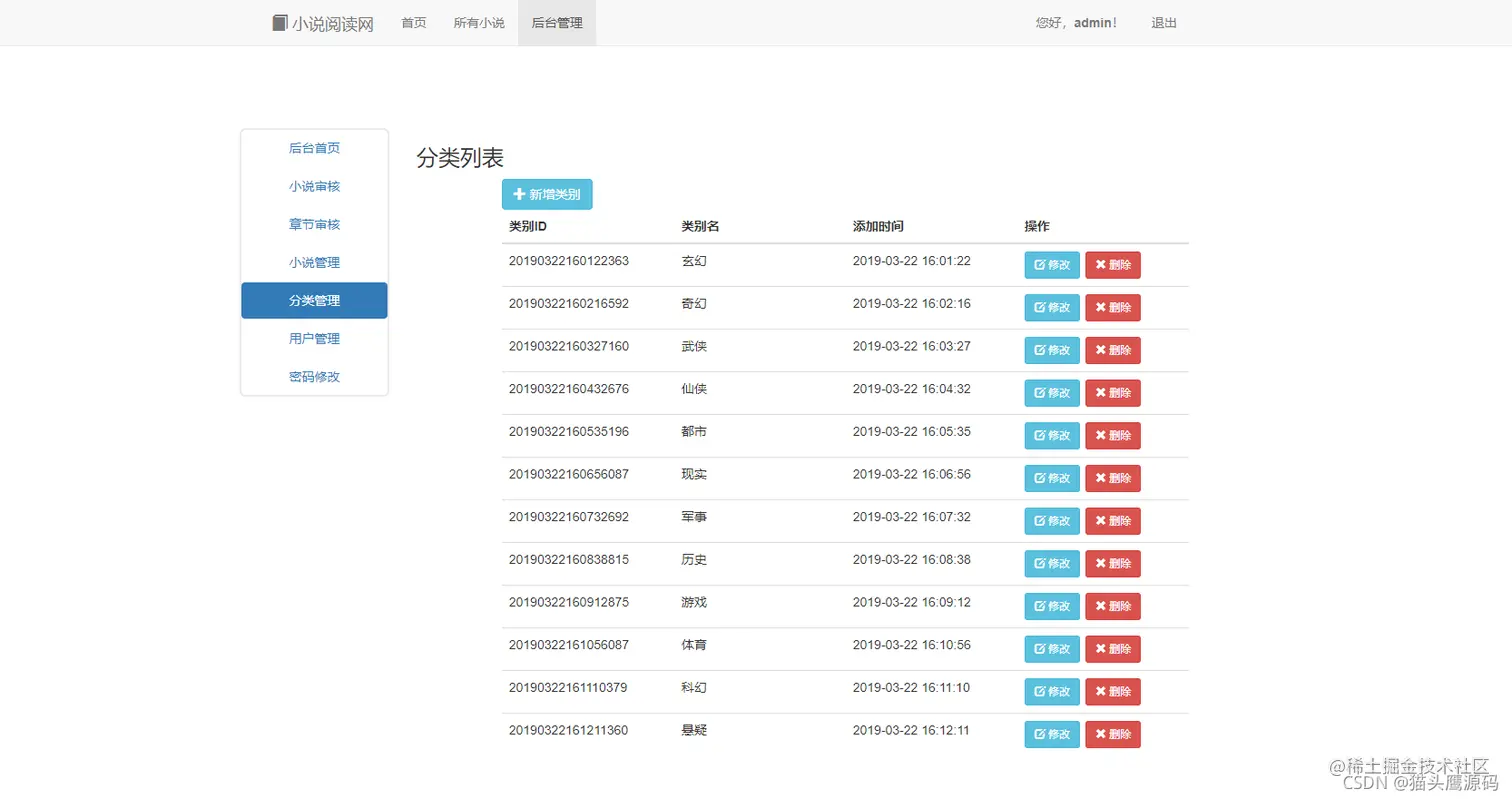Screen dimensions: 1512x799
Task: Open 后台首页 in the sidebar
Action: pos(314,148)
